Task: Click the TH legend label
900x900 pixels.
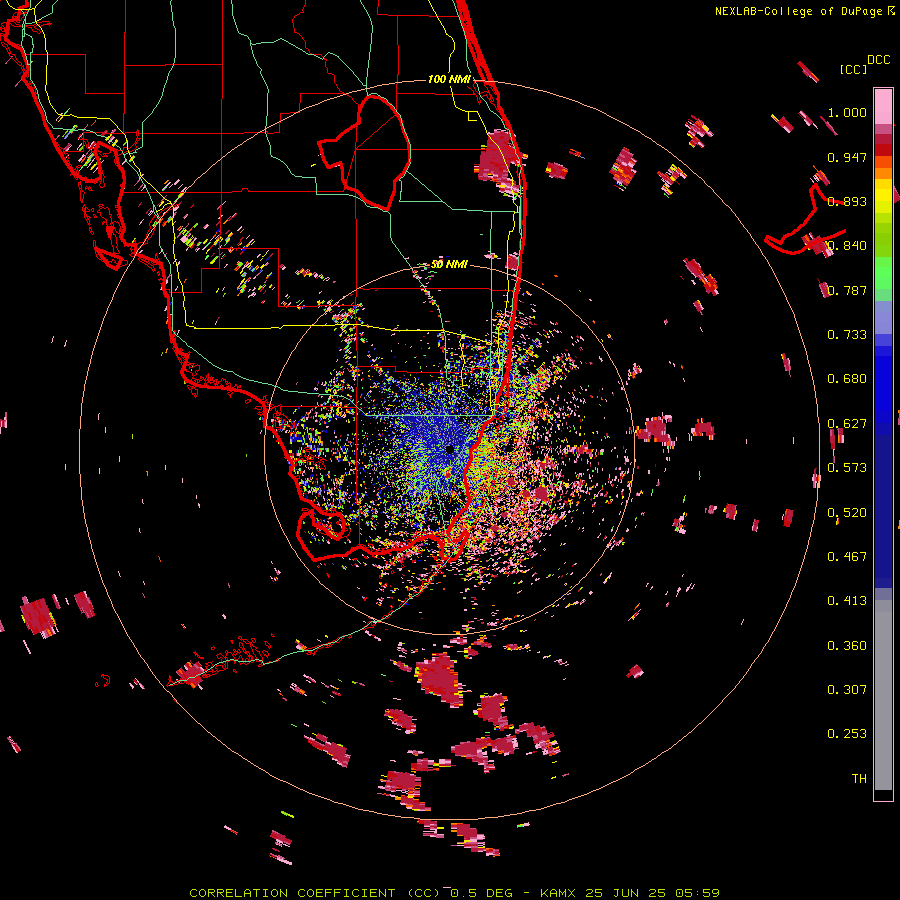Action: (x=859, y=779)
